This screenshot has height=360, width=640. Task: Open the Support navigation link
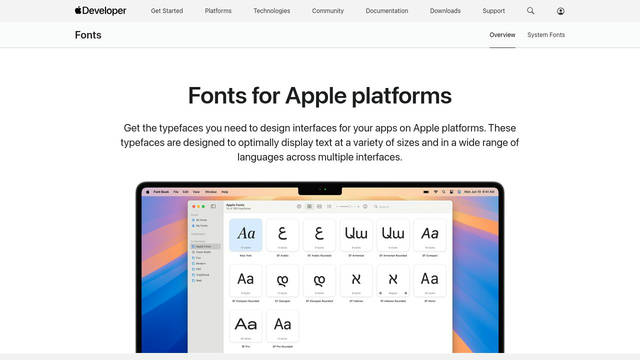click(493, 11)
